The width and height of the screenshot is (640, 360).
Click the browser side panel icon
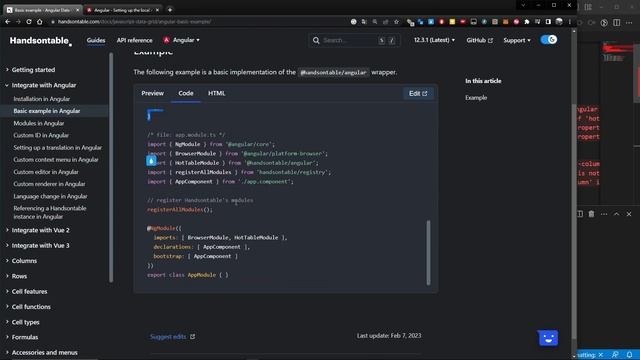548,22
